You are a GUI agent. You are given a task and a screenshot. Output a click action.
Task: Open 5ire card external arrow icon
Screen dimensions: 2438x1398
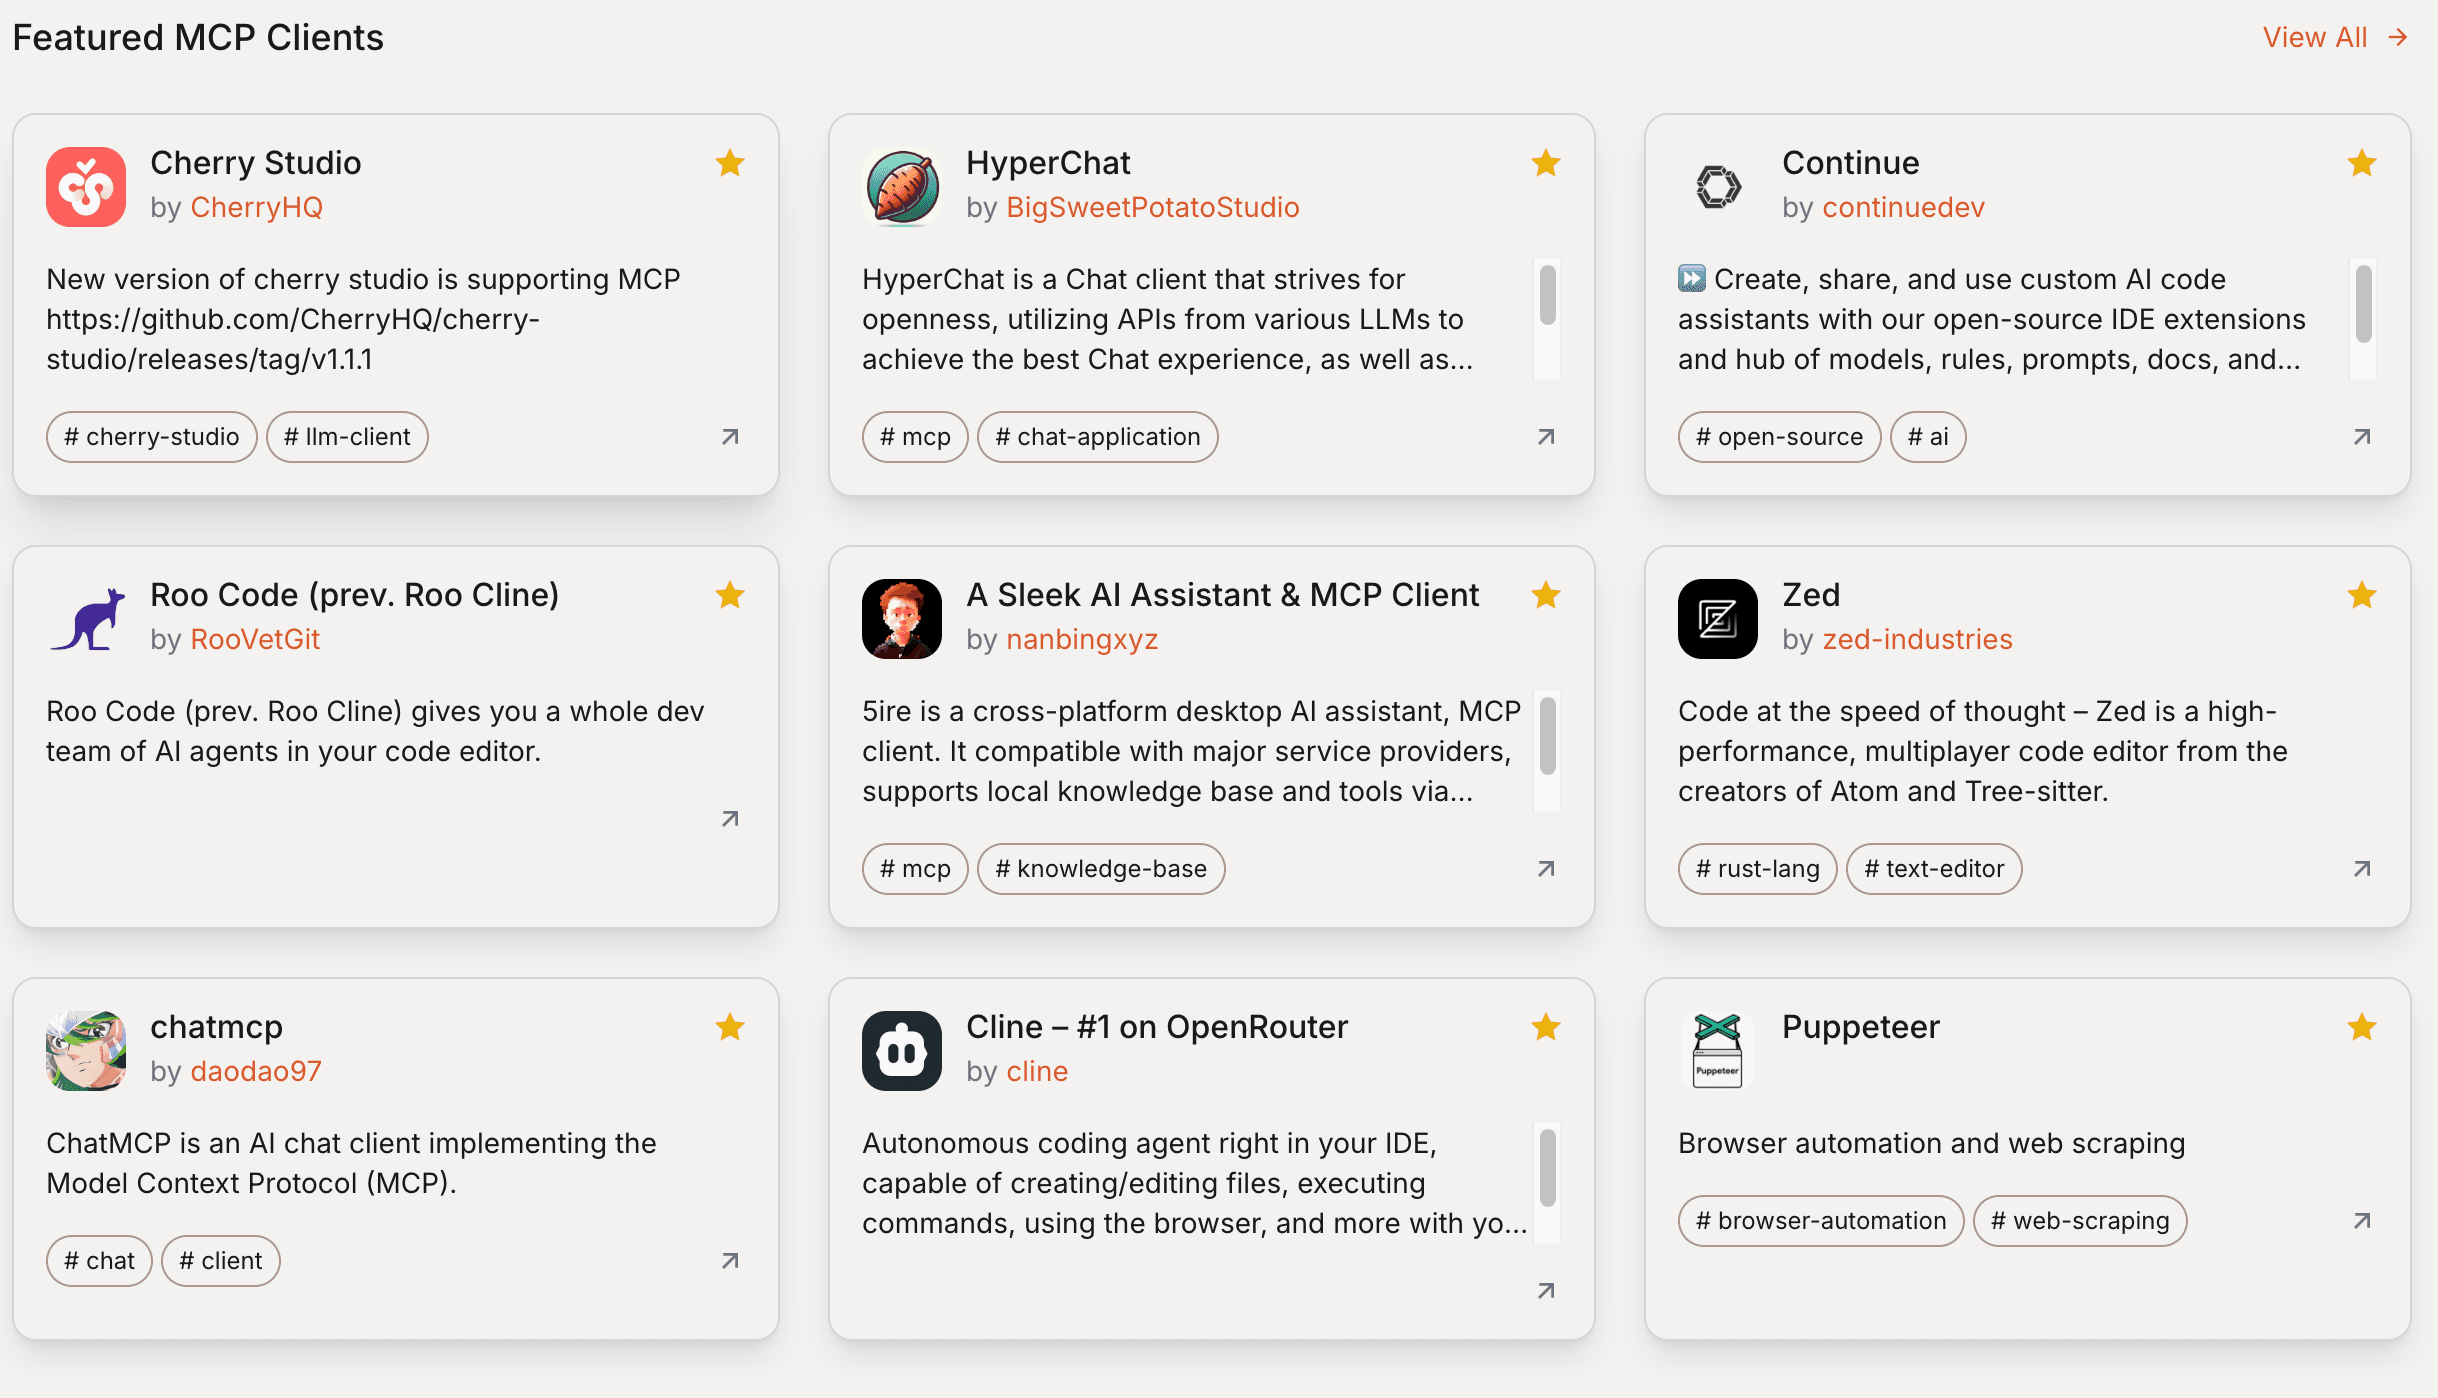point(1546,869)
